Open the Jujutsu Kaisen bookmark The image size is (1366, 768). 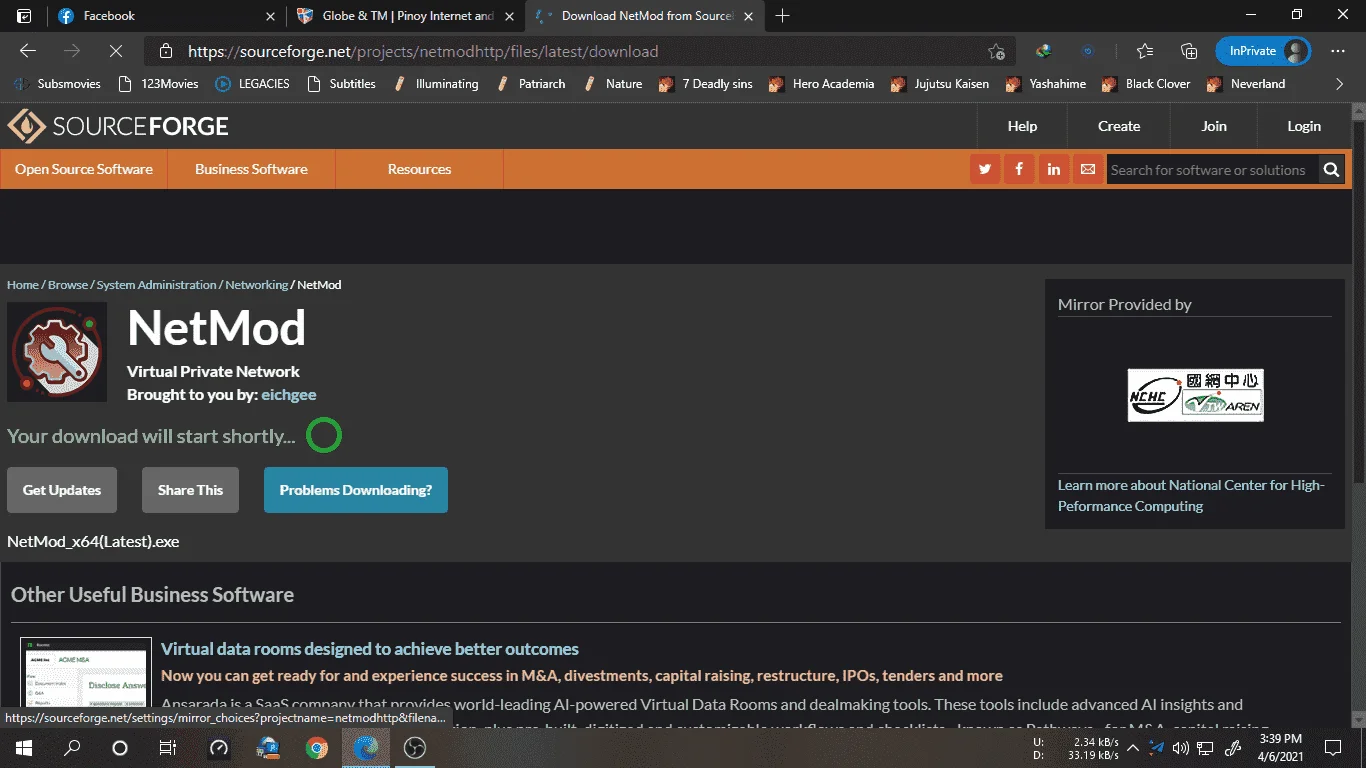pyautogui.click(x=940, y=84)
